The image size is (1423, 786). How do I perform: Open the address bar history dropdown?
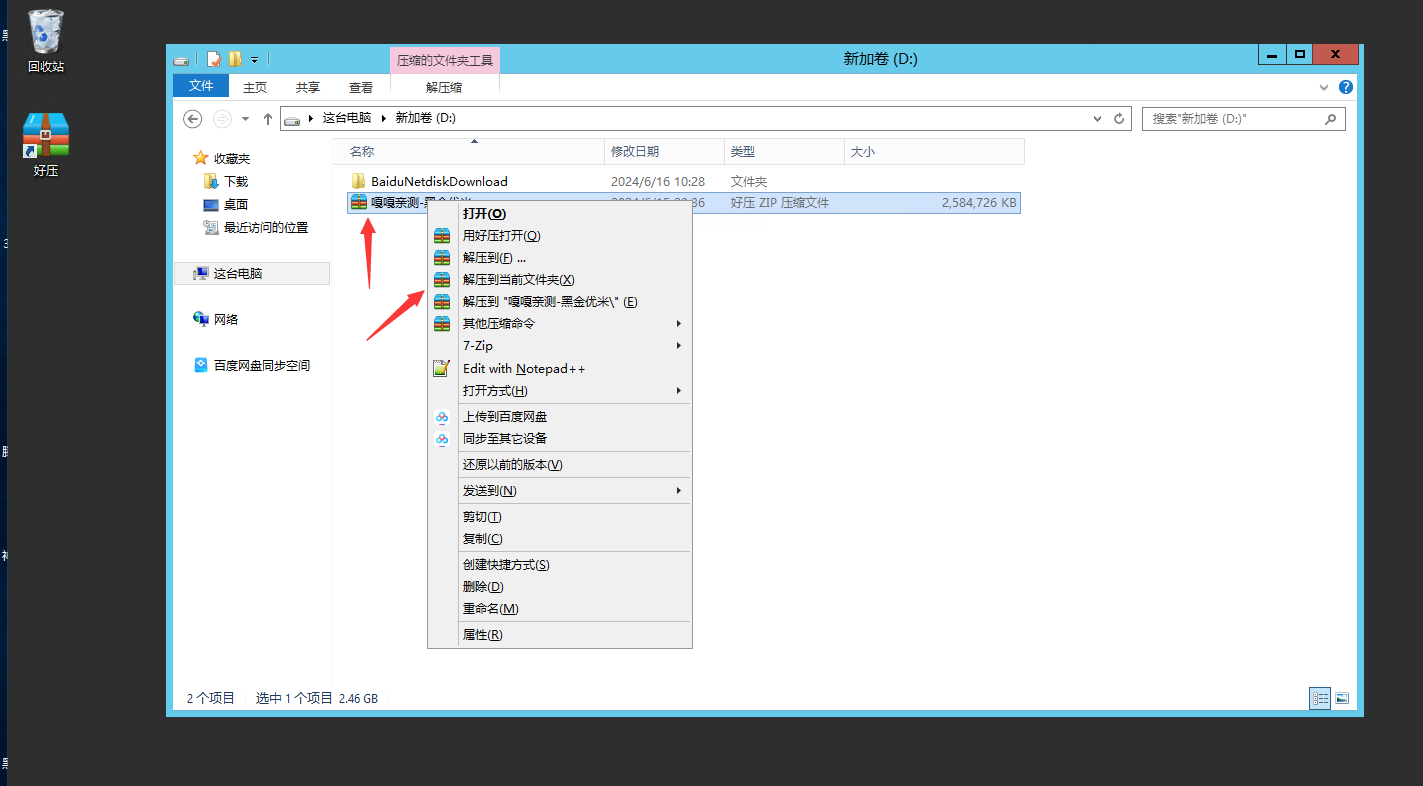pyautogui.click(x=1099, y=118)
